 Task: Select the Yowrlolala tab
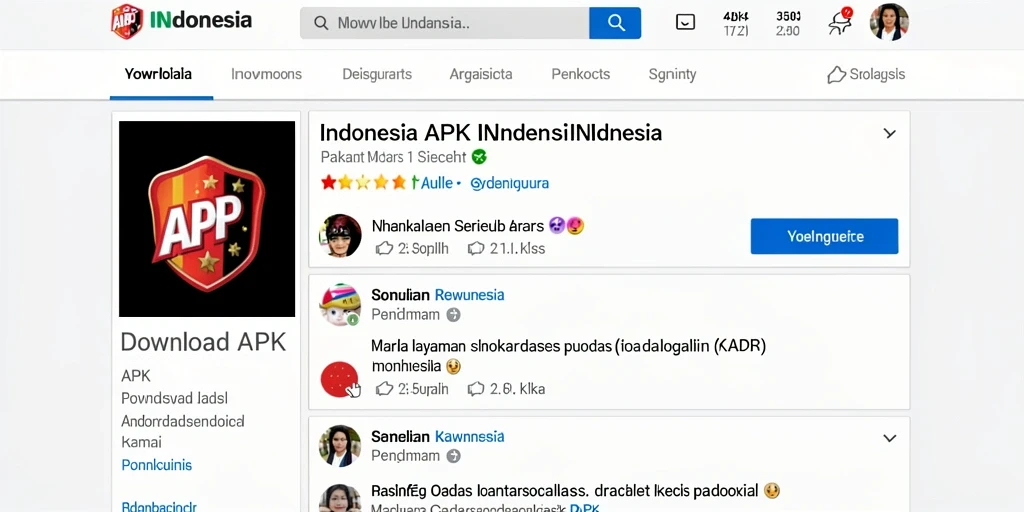[159, 74]
